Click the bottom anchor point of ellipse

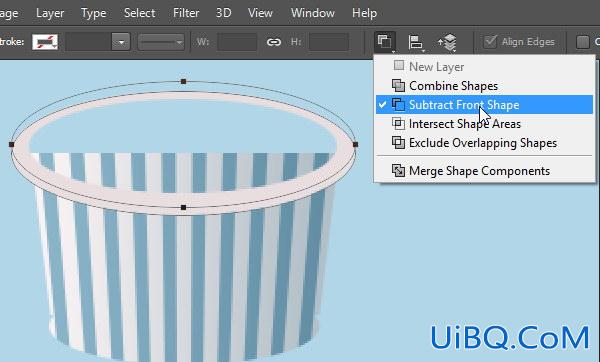click(x=183, y=207)
